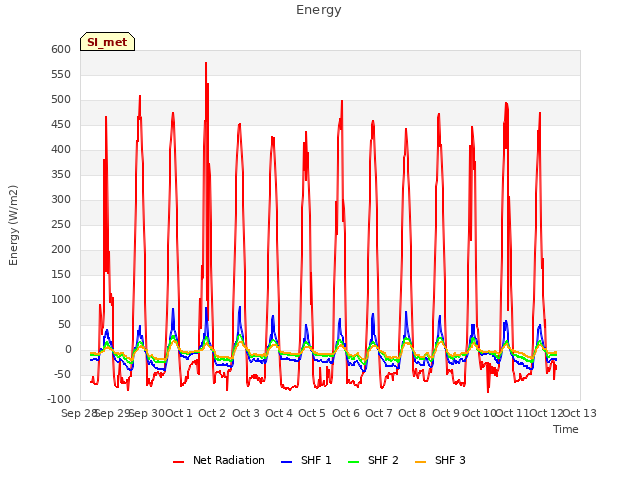Viewport: 640px width, 480px height.
Task: Click the orange SHF 3 legend swatch
Action: coord(420,462)
